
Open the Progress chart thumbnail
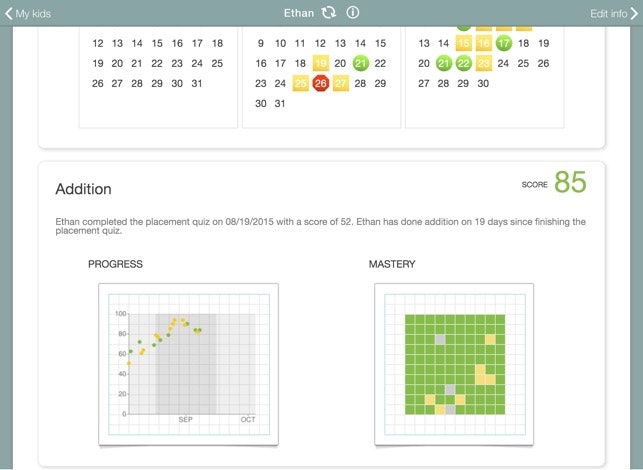coord(188,364)
